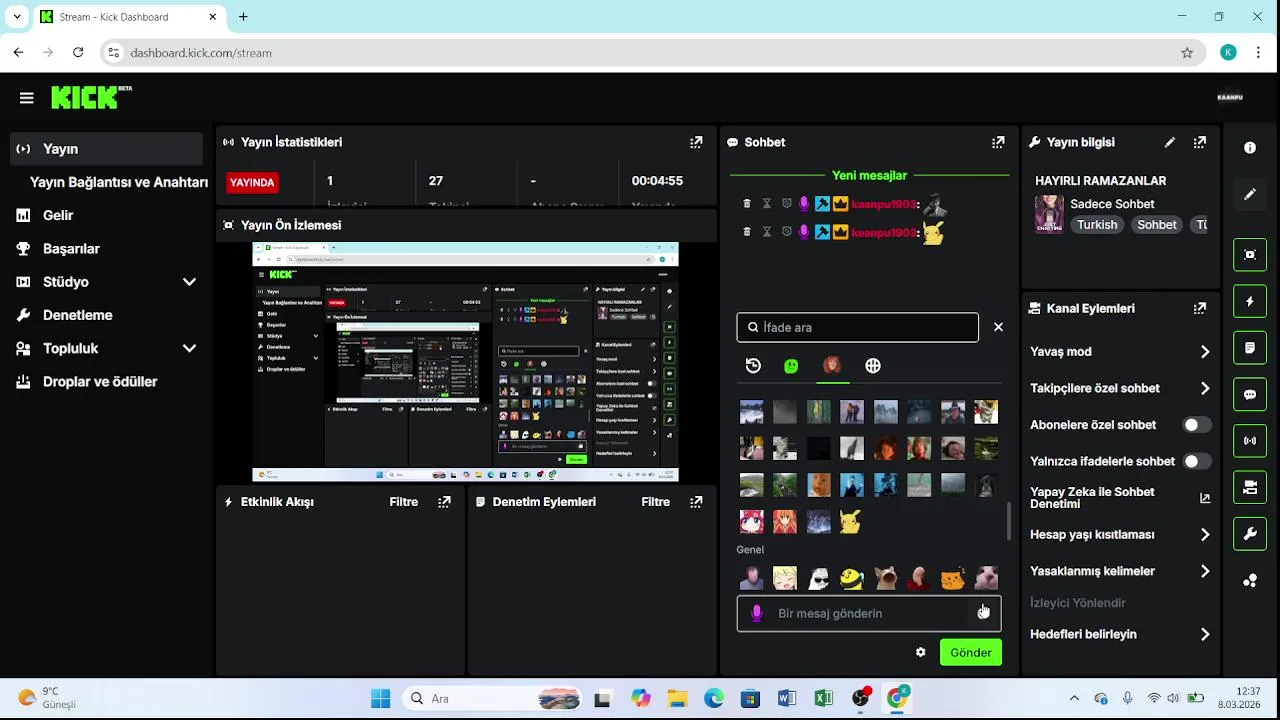
Task: Open Word from the Windows taskbar
Action: [x=787, y=698]
